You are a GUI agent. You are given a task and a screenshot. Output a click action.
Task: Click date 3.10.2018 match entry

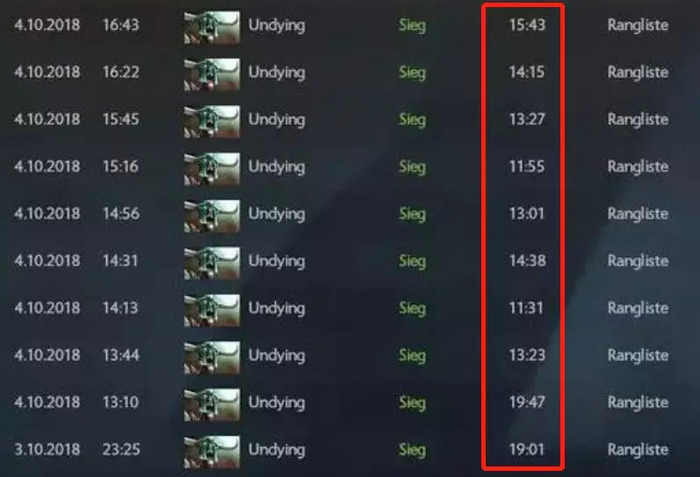[x=47, y=449]
